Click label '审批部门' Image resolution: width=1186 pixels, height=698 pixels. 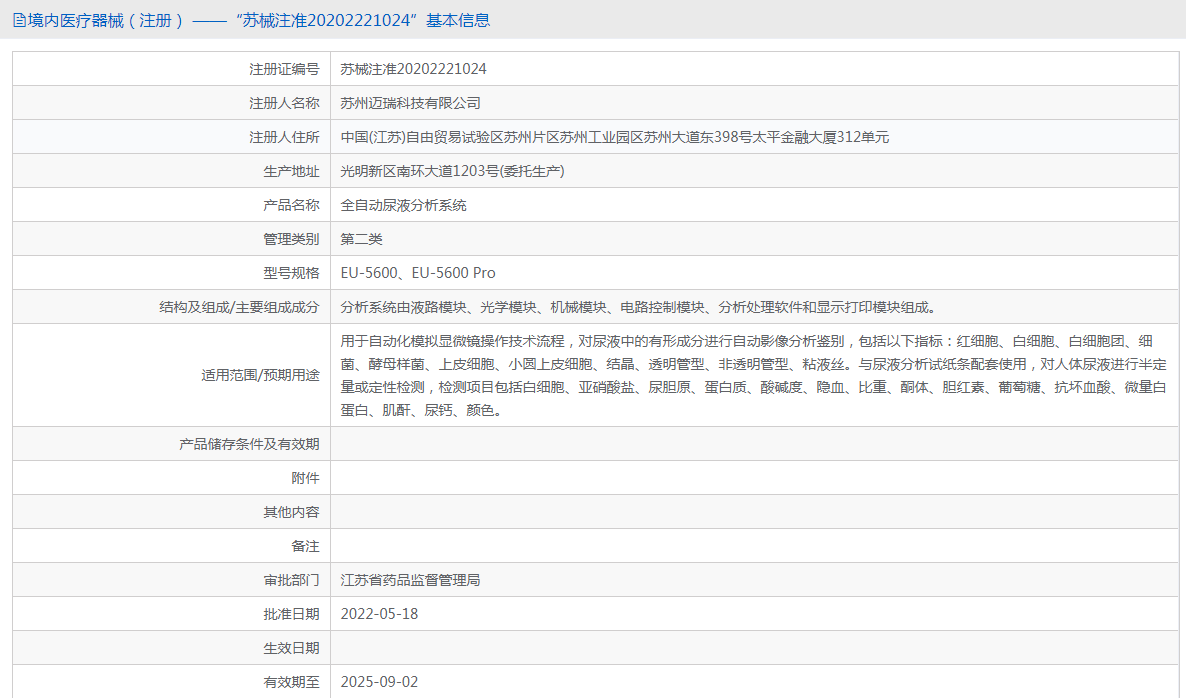(291, 580)
